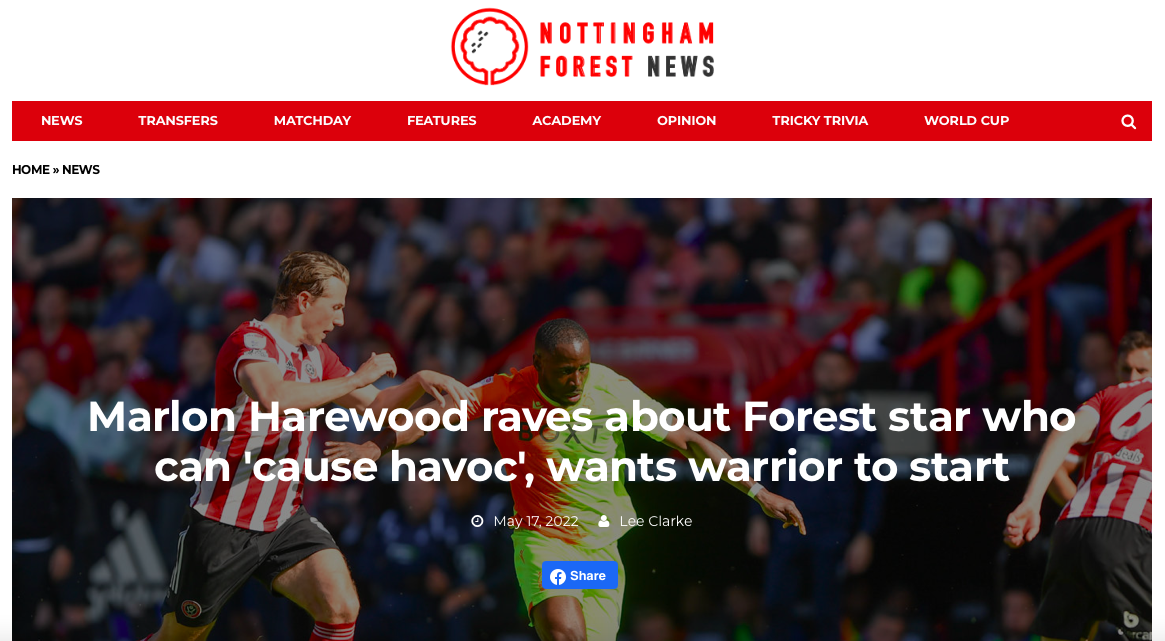The width and height of the screenshot is (1165, 641).
Task: Click the Nottingham Forest tree logo
Action: pyautogui.click(x=490, y=46)
